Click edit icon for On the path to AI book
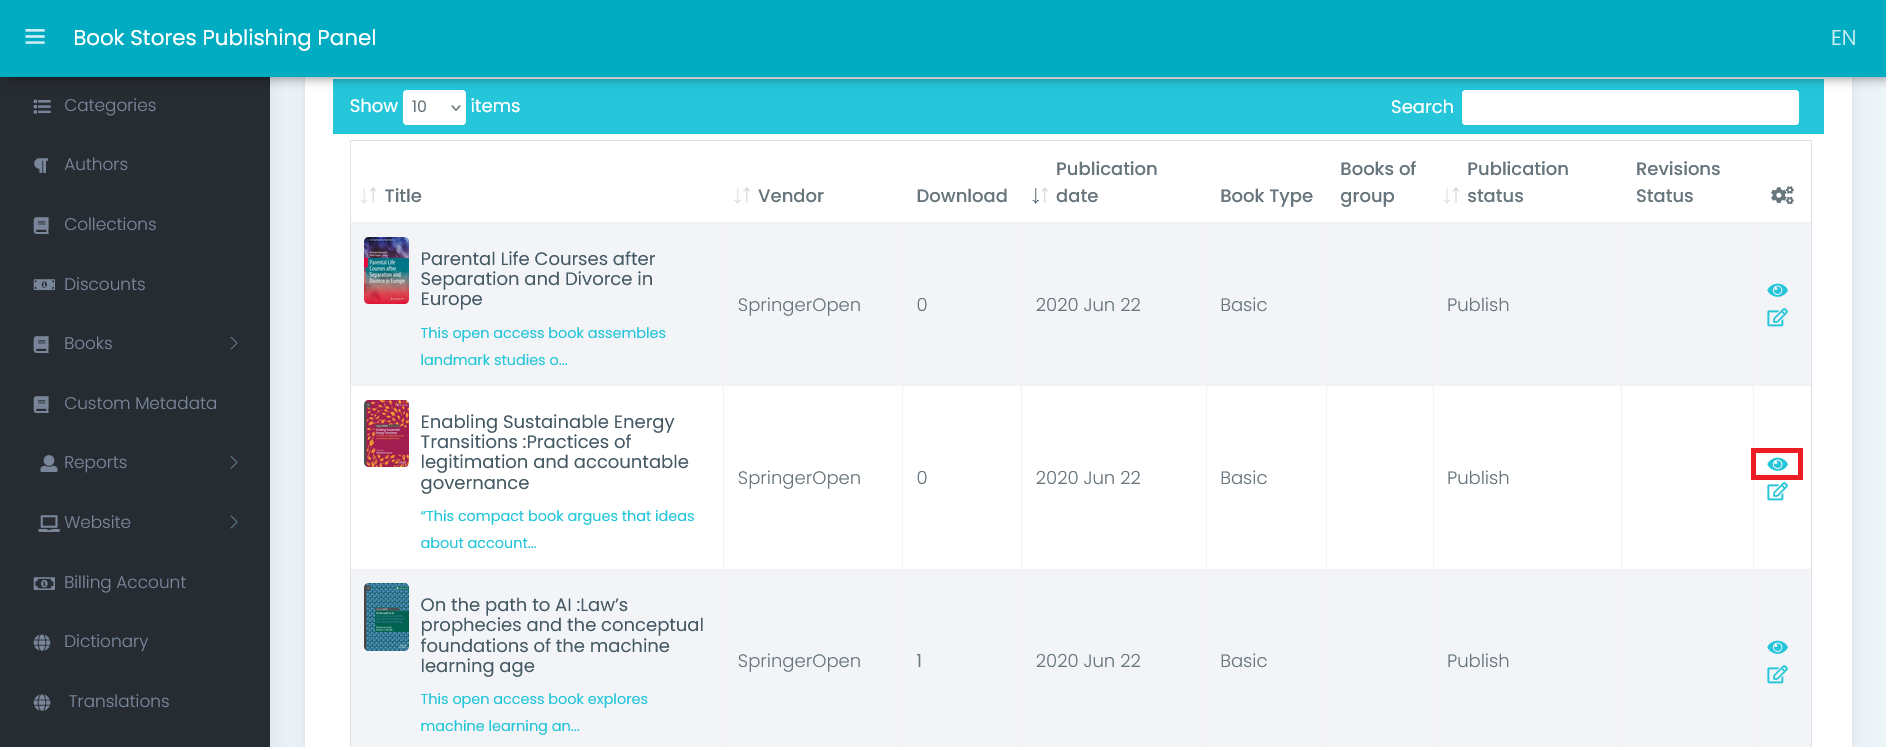The width and height of the screenshot is (1898, 750). (x=1776, y=675)
